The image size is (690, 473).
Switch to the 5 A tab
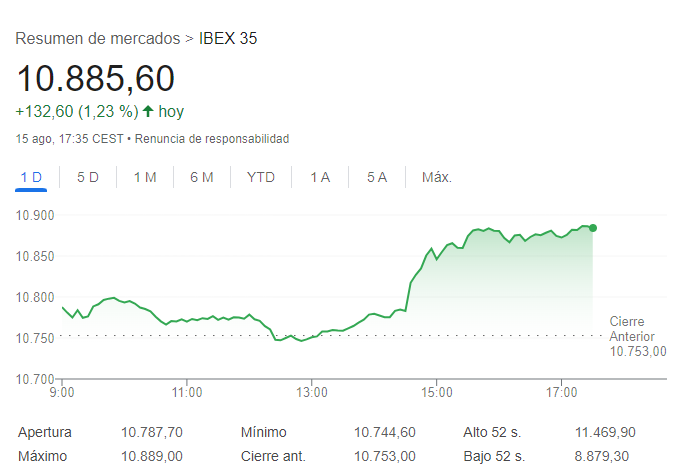coord(377,177)
